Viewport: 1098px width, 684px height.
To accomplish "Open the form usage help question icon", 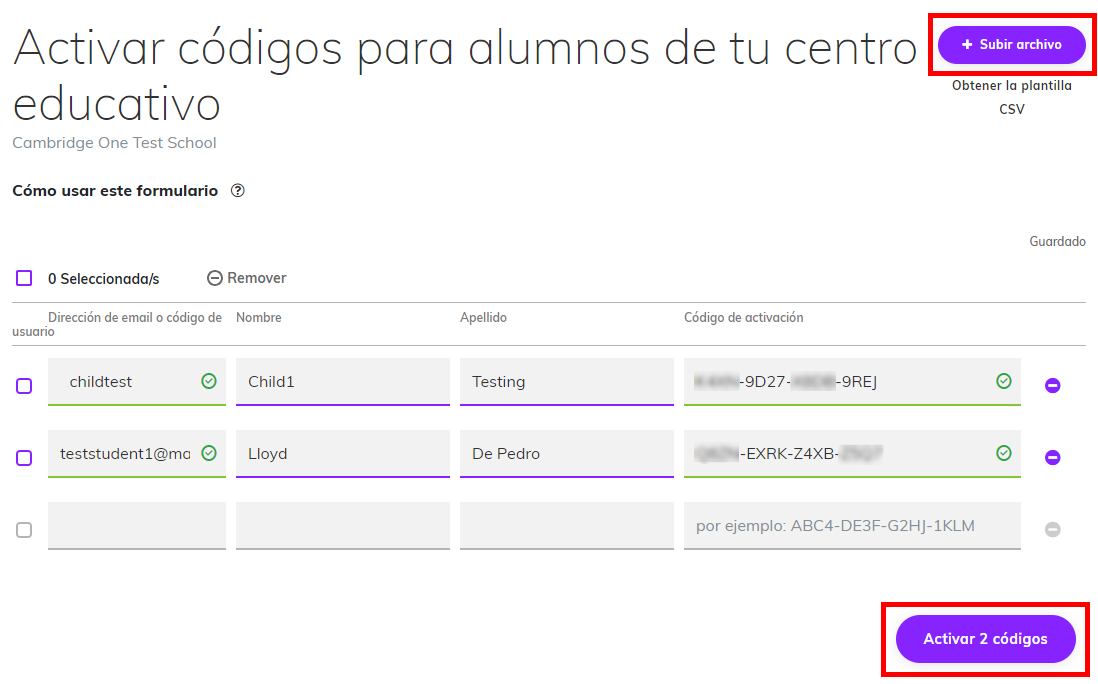I will [238, 190].
